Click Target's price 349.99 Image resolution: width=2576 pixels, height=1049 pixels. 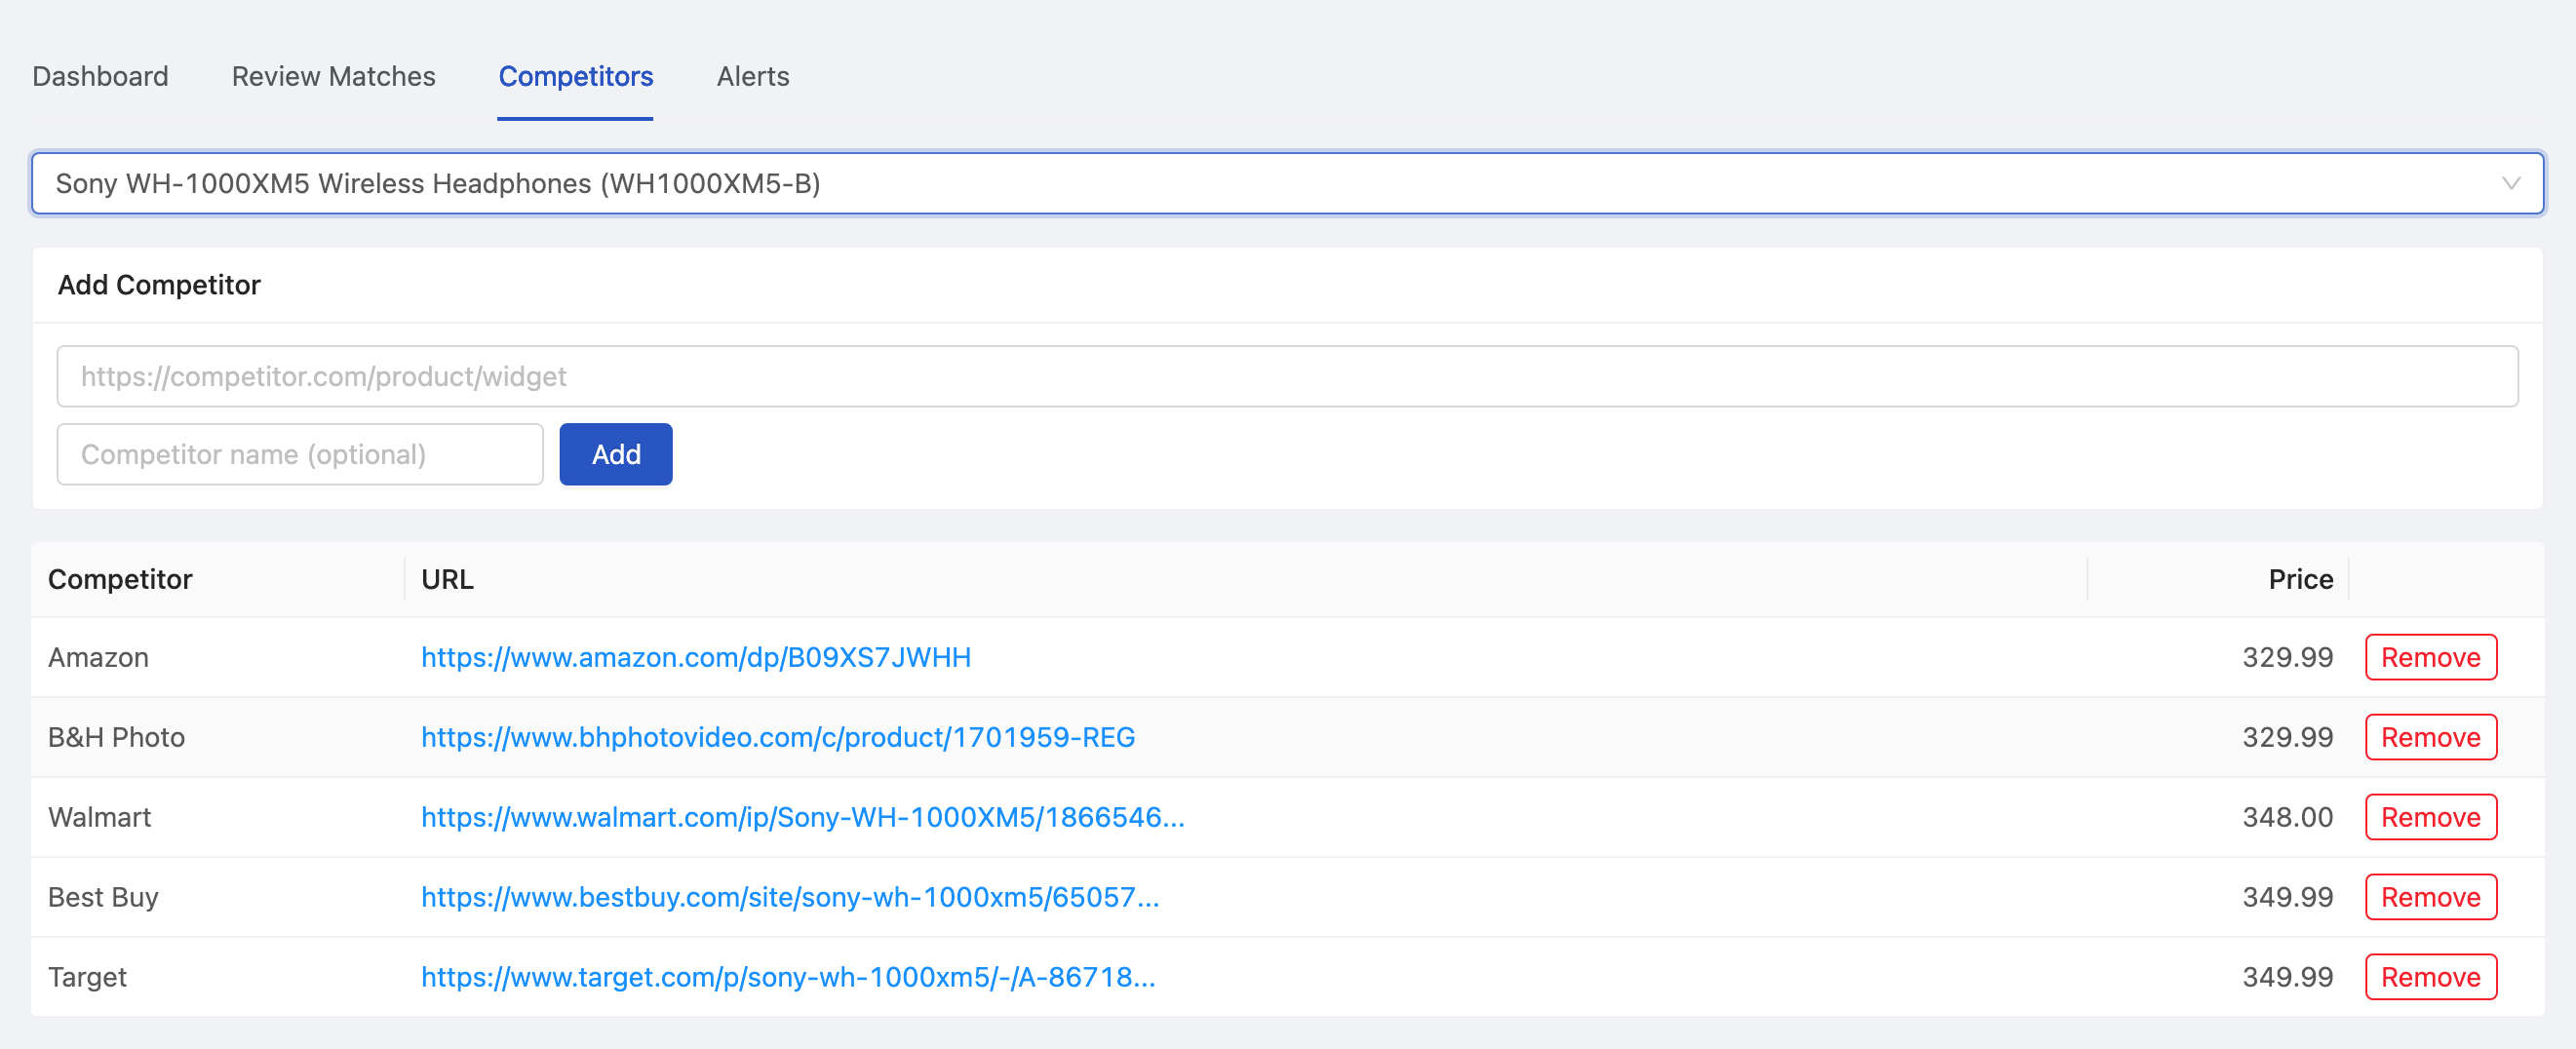click(2287, 977)
